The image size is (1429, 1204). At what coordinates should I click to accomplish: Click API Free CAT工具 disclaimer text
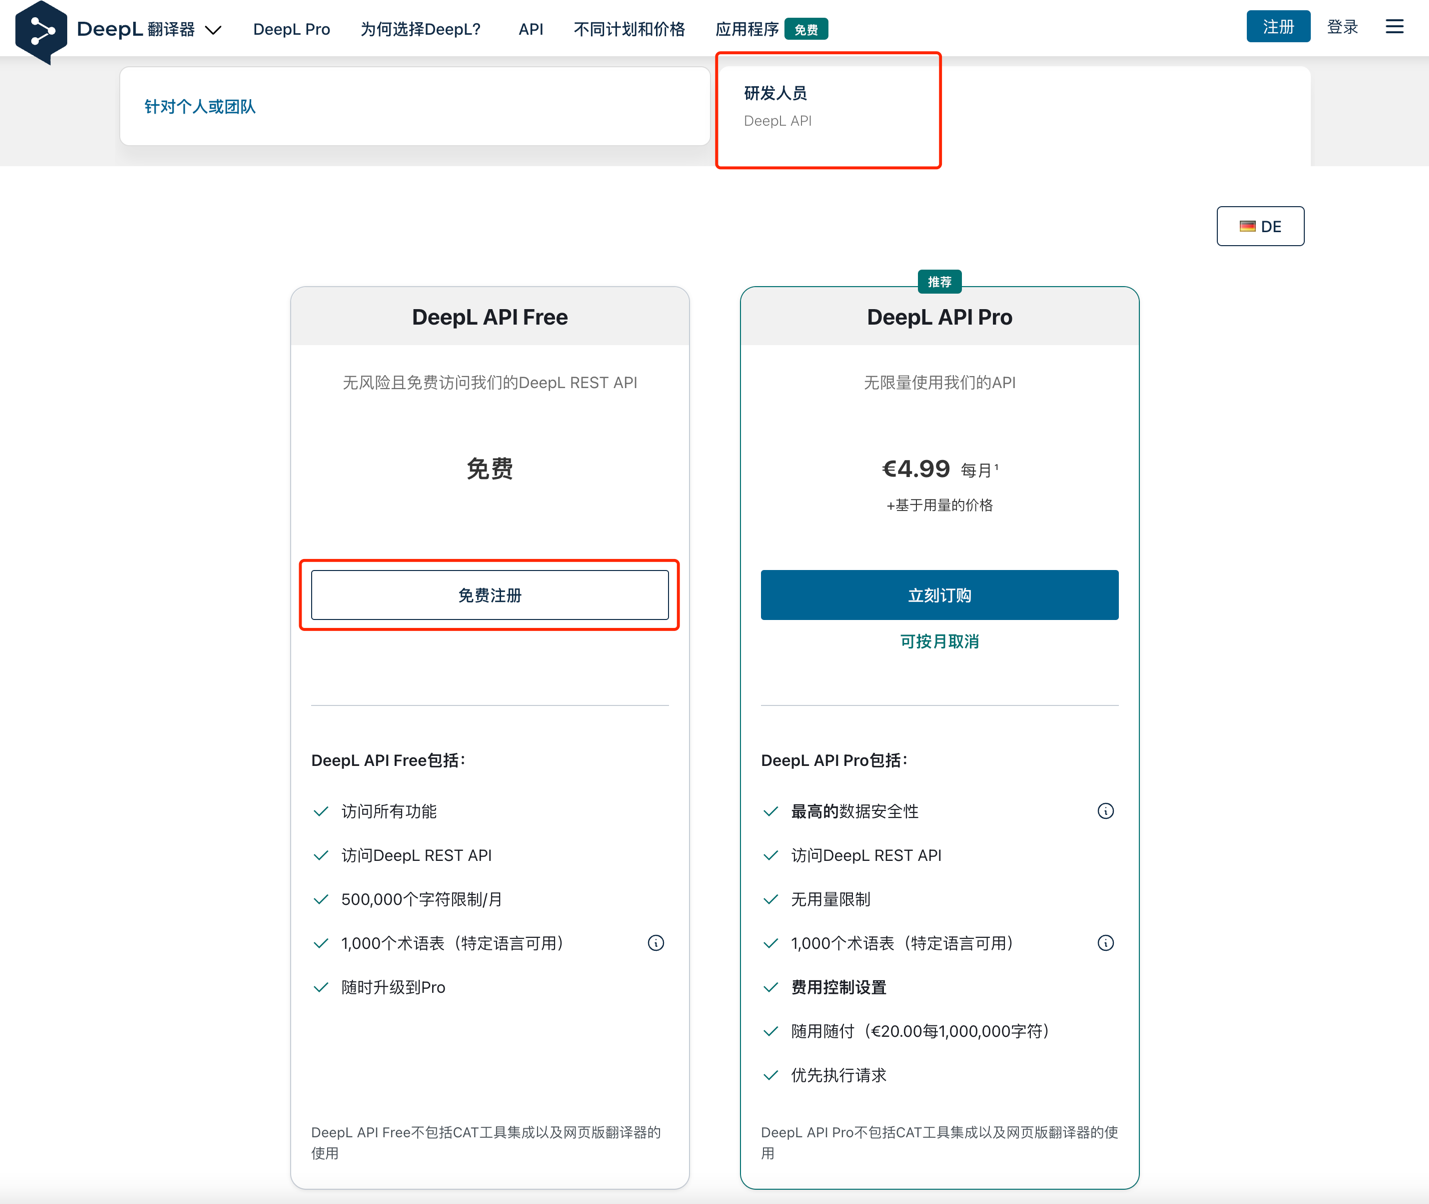tap(487, 1142)
